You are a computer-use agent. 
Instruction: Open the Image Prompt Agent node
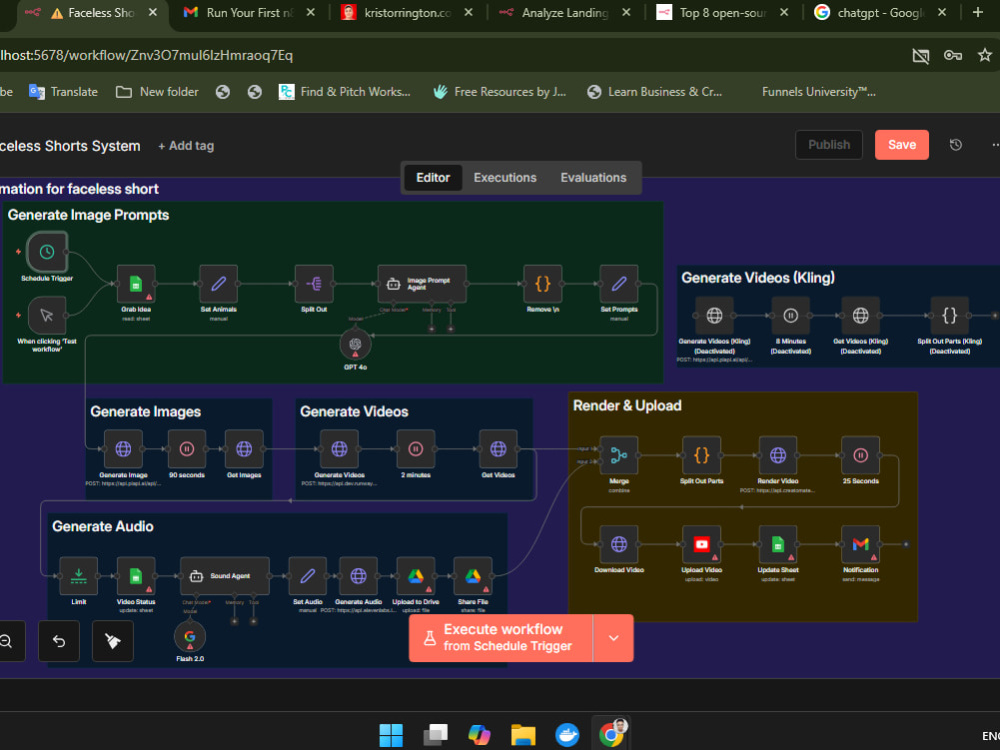coord(422,284)
